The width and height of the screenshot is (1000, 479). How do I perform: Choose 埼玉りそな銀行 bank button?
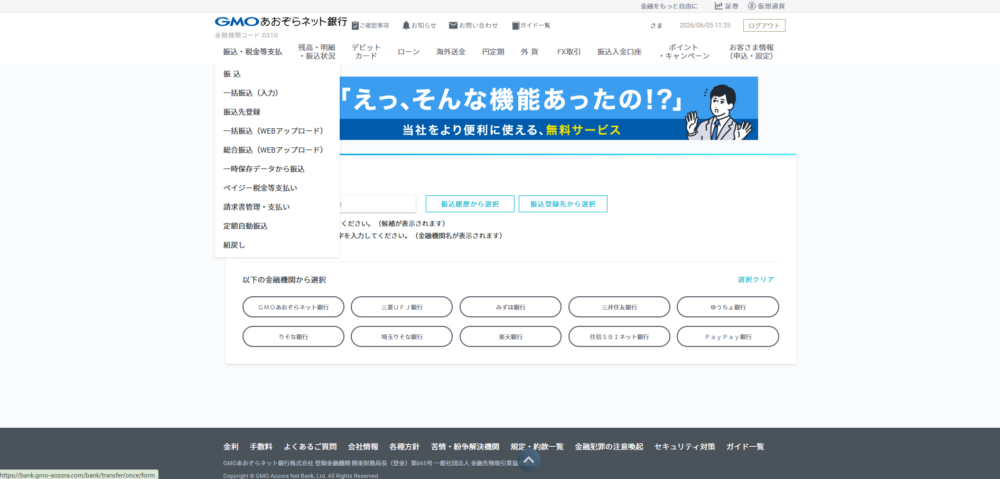[x=402, y=337]
